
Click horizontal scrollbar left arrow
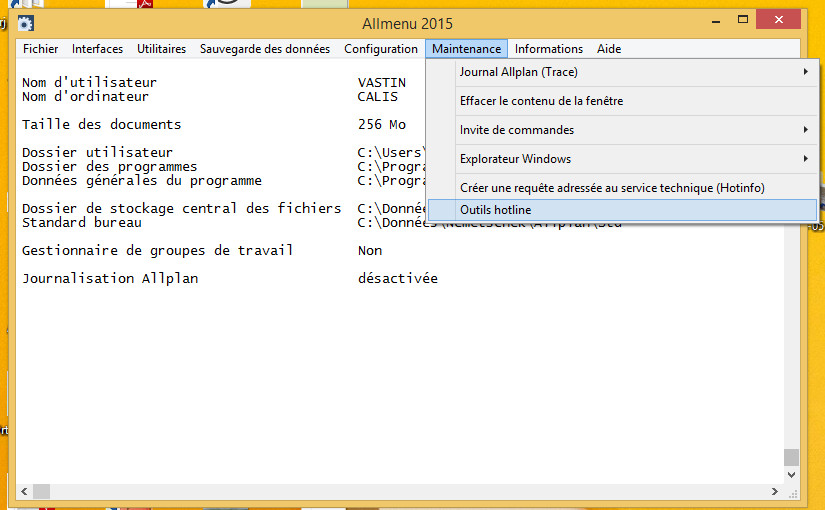tap(24, 492)
